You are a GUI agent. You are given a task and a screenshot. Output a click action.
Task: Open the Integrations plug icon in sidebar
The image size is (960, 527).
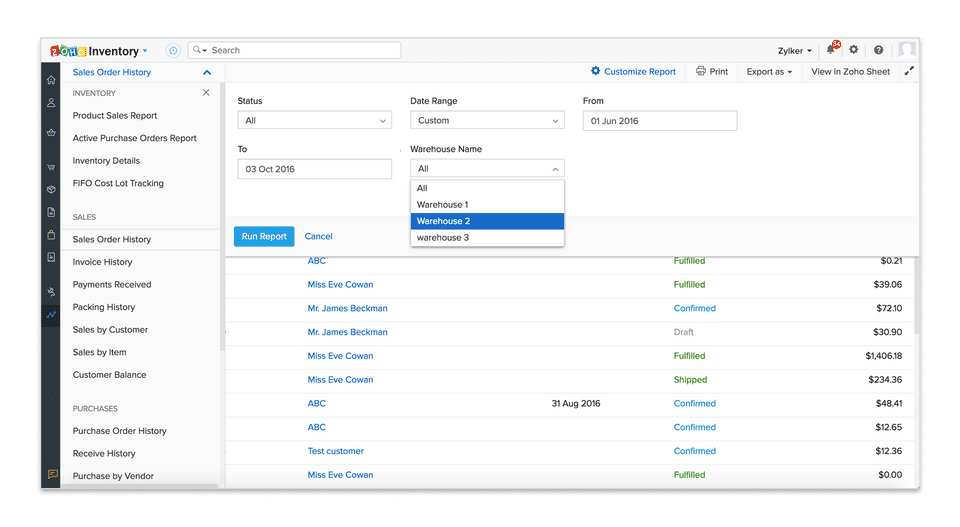pyautogui.click(x=51, y=292)
